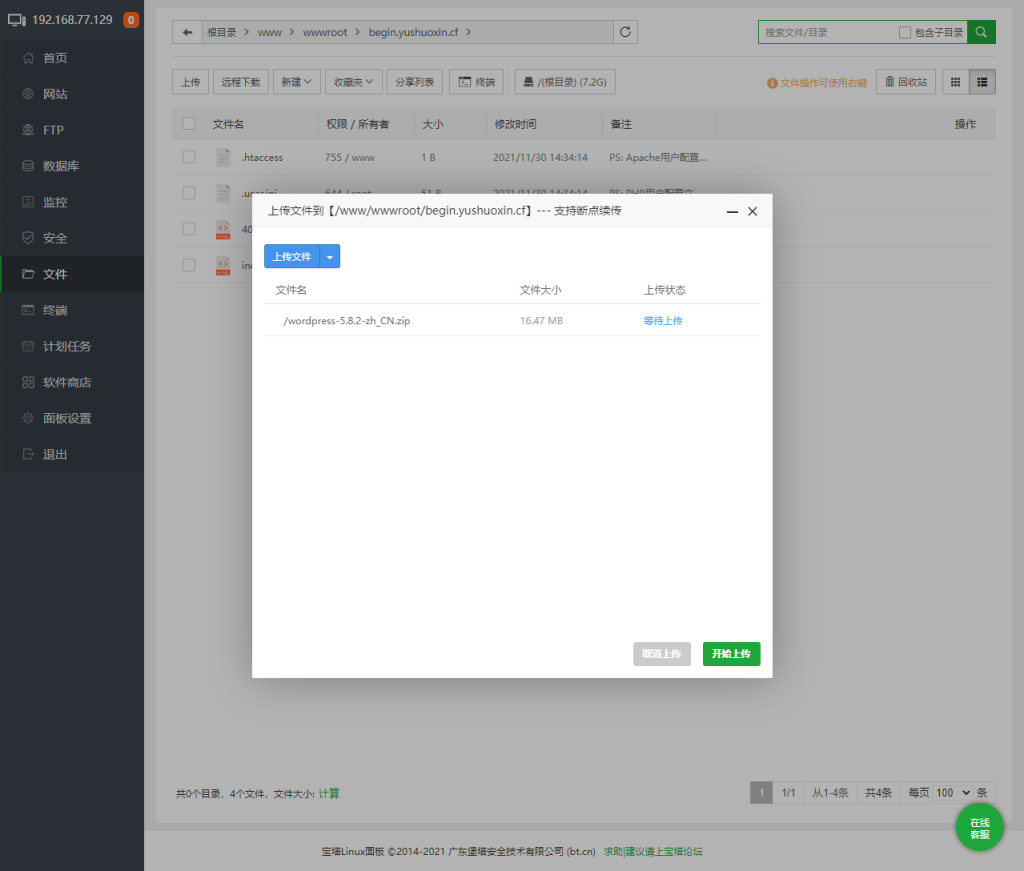Click the back arrow in path bar
Viewport: 1024px width, 871px height.
(x=187, y=32)
